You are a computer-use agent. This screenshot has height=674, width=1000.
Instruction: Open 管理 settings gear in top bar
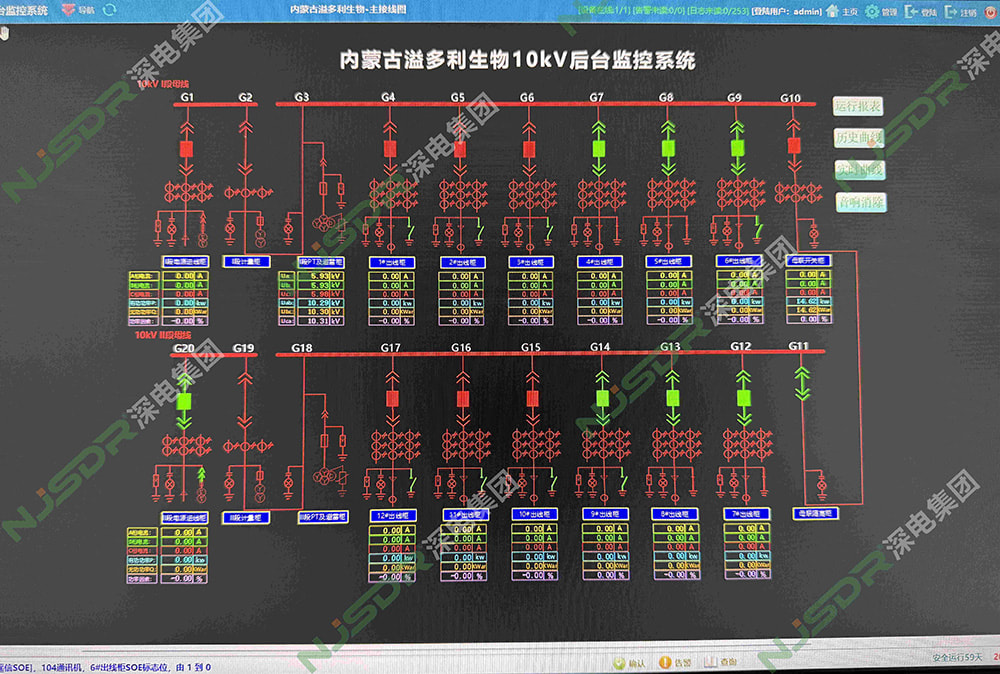click(x=872, y=12)
